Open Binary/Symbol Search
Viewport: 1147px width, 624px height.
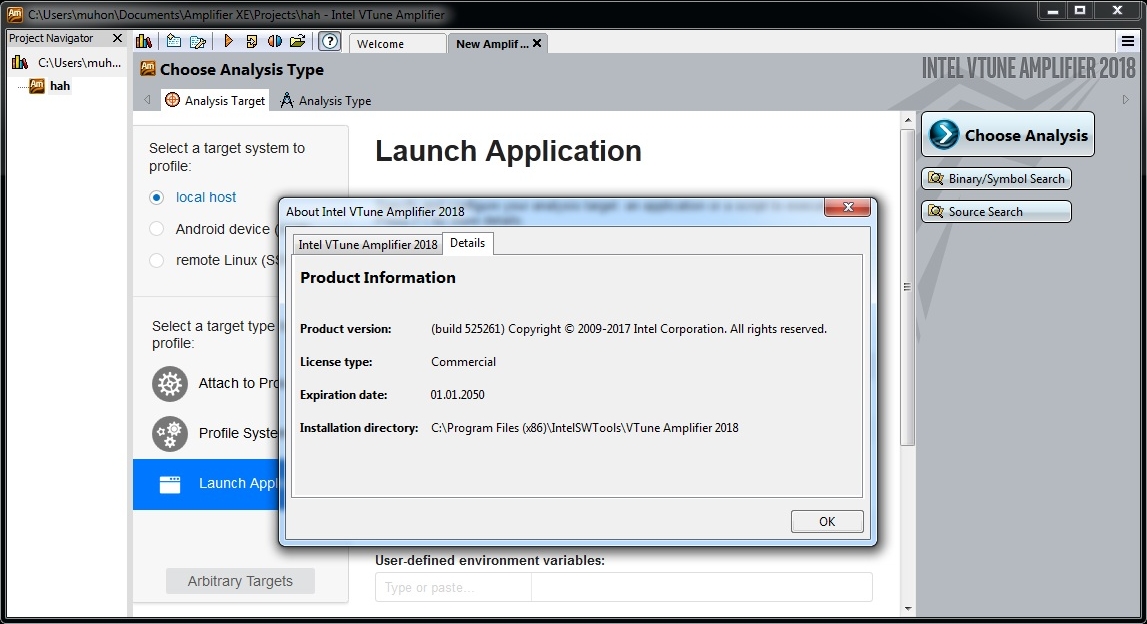tap(996, 178)
